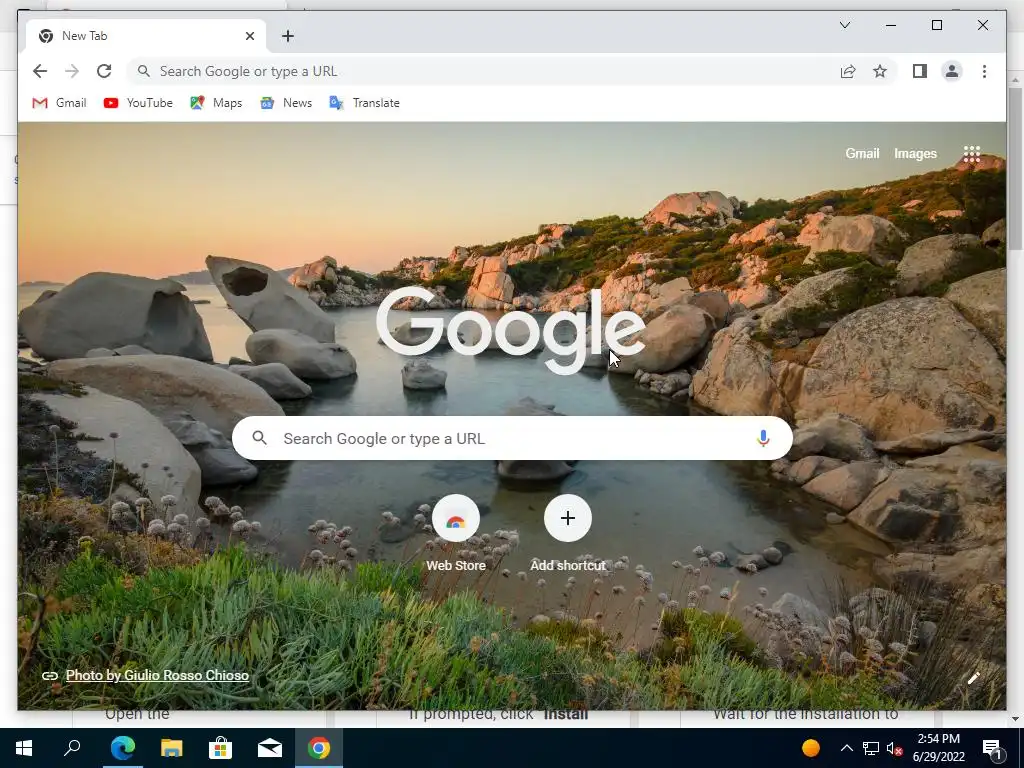
Task: Open Translate bookmark
Action: tap(364, 103)
